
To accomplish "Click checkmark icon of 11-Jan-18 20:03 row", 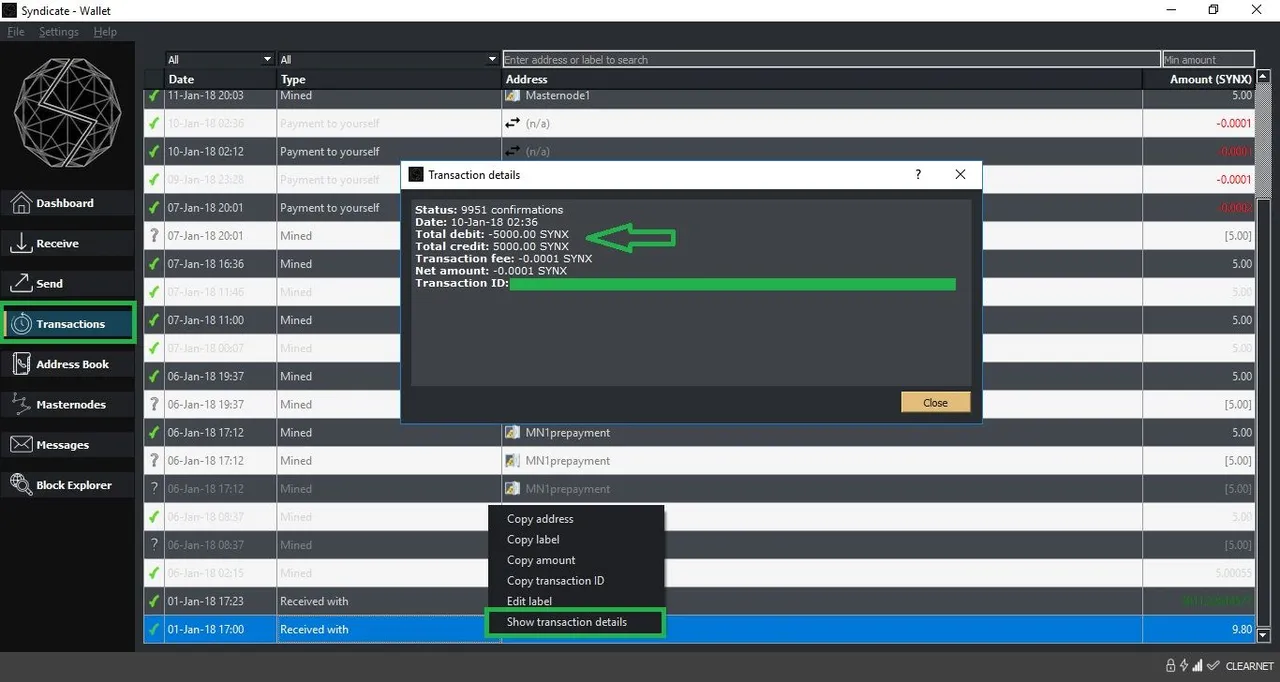I will (154, 96).
